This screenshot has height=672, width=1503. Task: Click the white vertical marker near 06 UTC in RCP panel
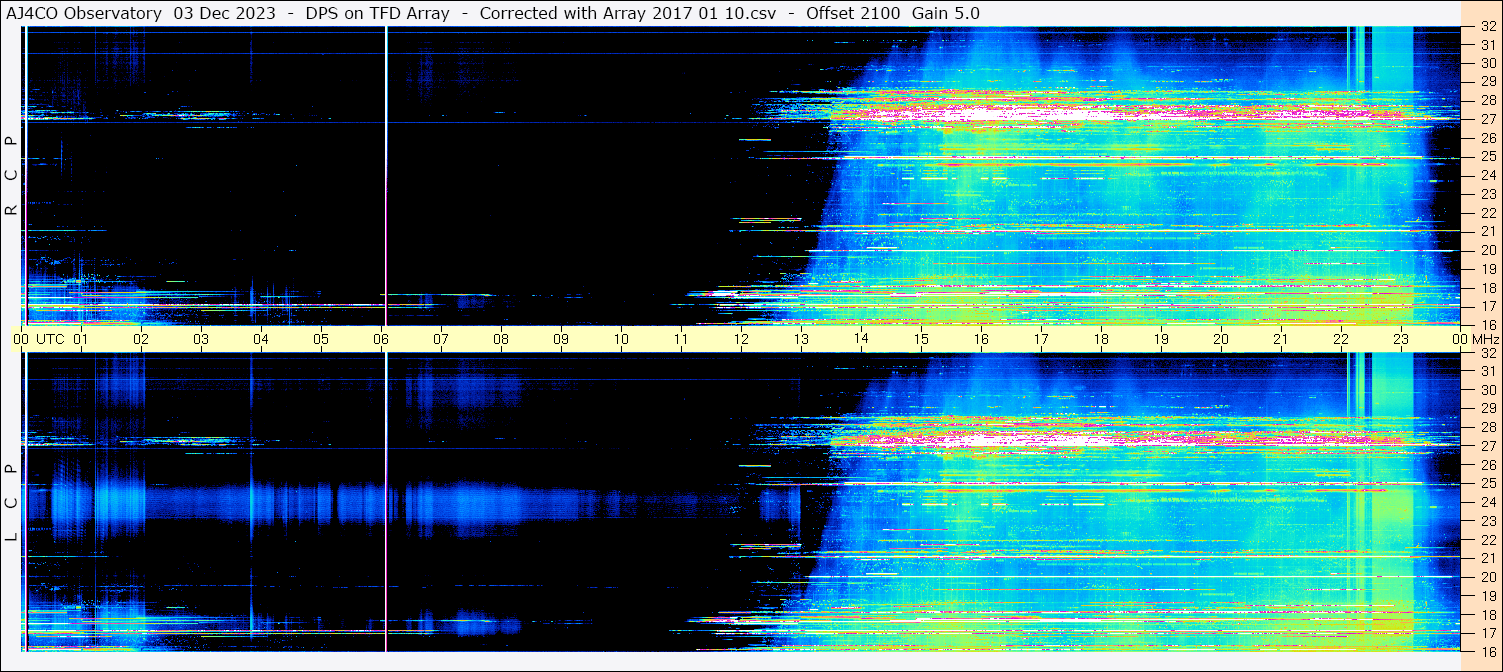[x=385, y=176]
